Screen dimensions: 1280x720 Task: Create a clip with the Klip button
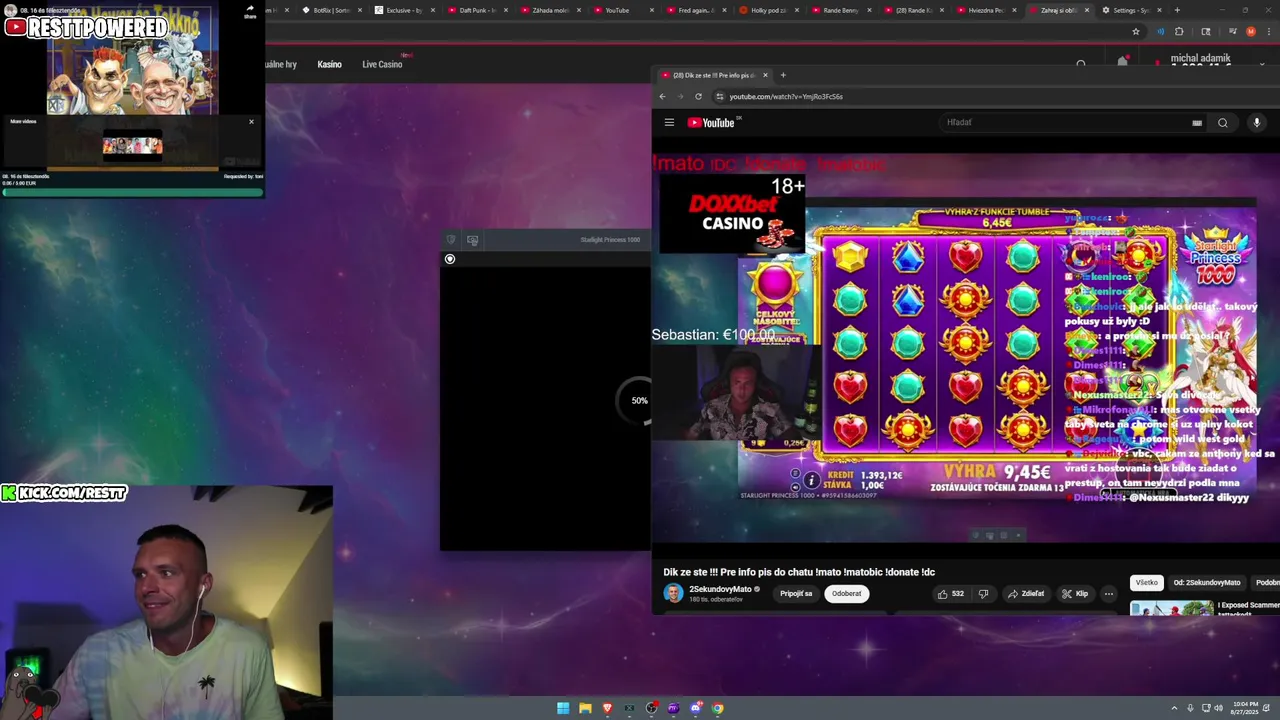pos(1075,594)
